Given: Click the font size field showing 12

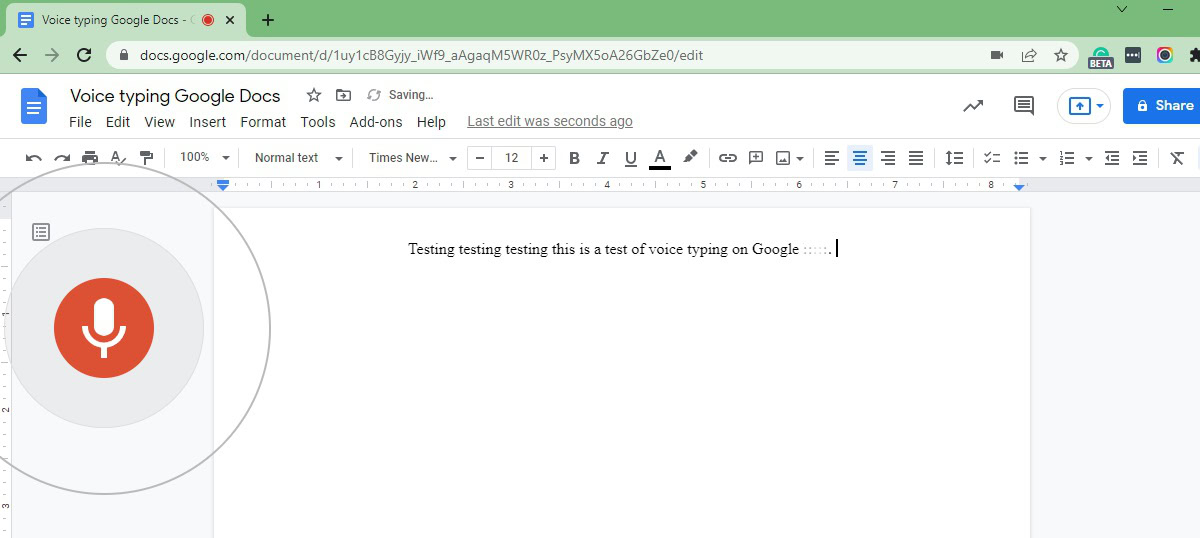Looking at the screenshot, I should coord(512,158).
